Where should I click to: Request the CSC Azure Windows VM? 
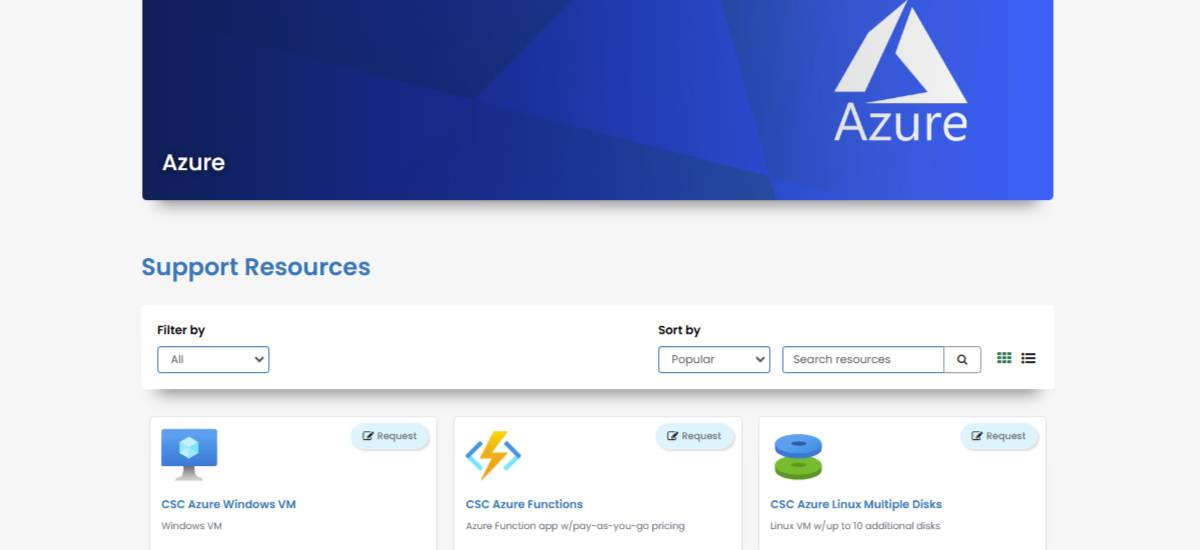(390, 436)
